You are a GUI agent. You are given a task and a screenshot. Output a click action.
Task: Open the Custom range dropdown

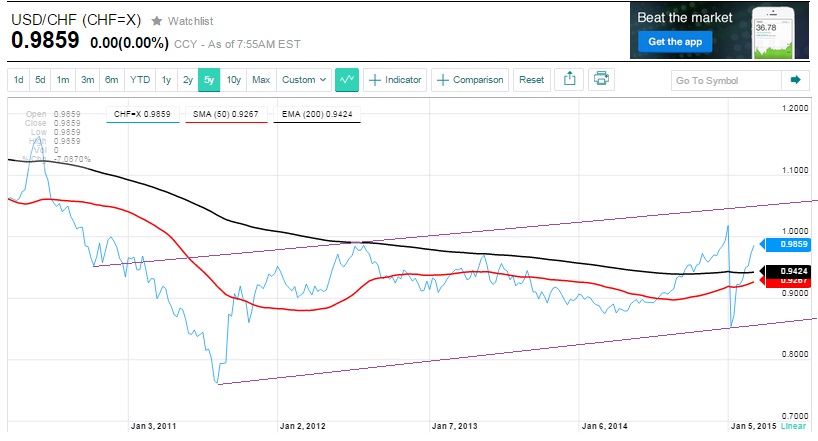pyautogui.click(x=304, y=80)
